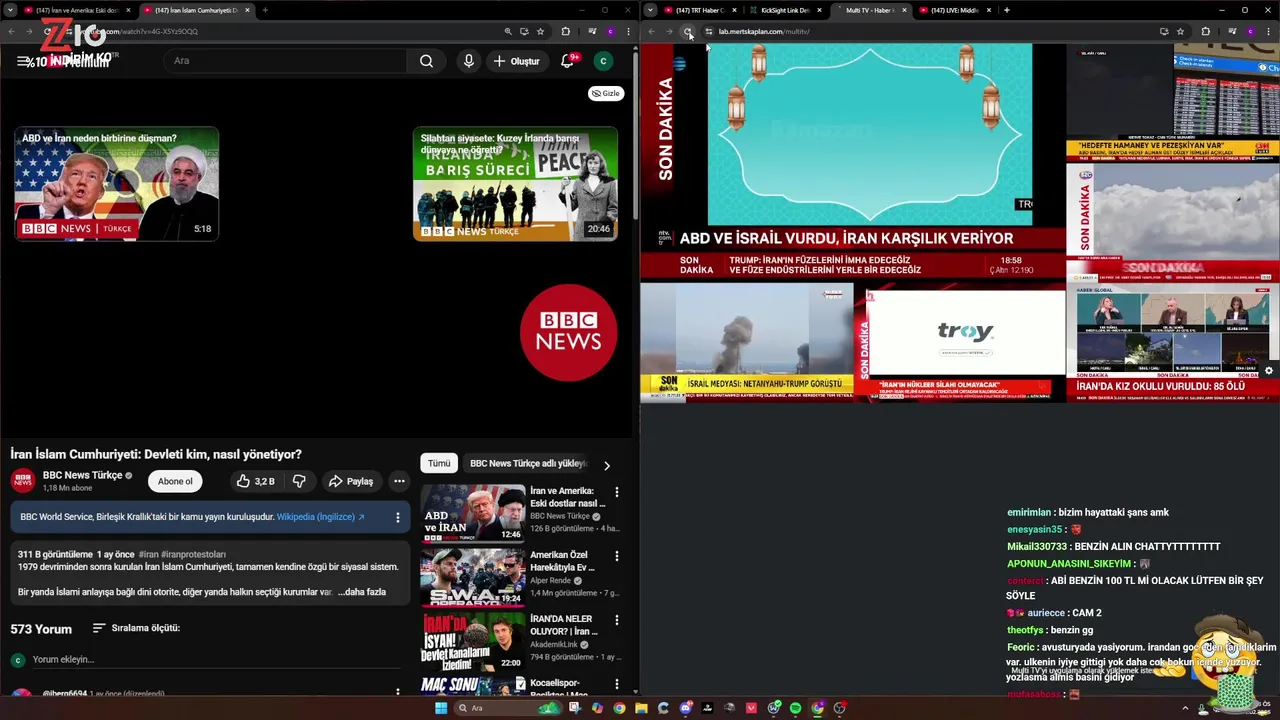This screenshot has height=720, width=1280.
Task: Switch to İran İslam Cumhuriyeti tab
Action: 196,10
